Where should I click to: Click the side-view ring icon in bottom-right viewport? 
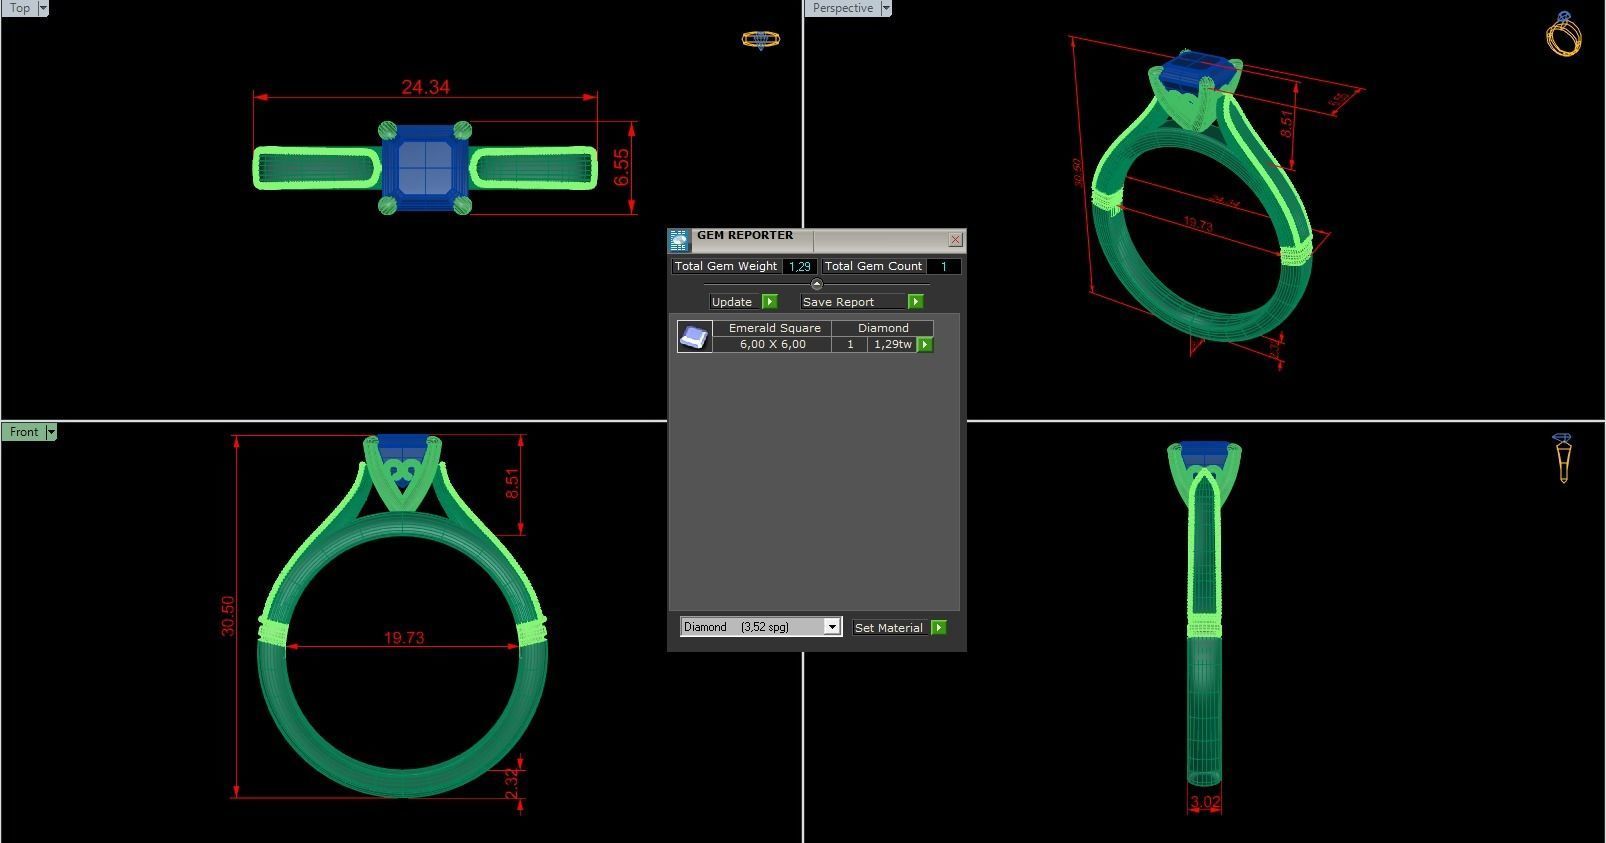[1563, 458]
